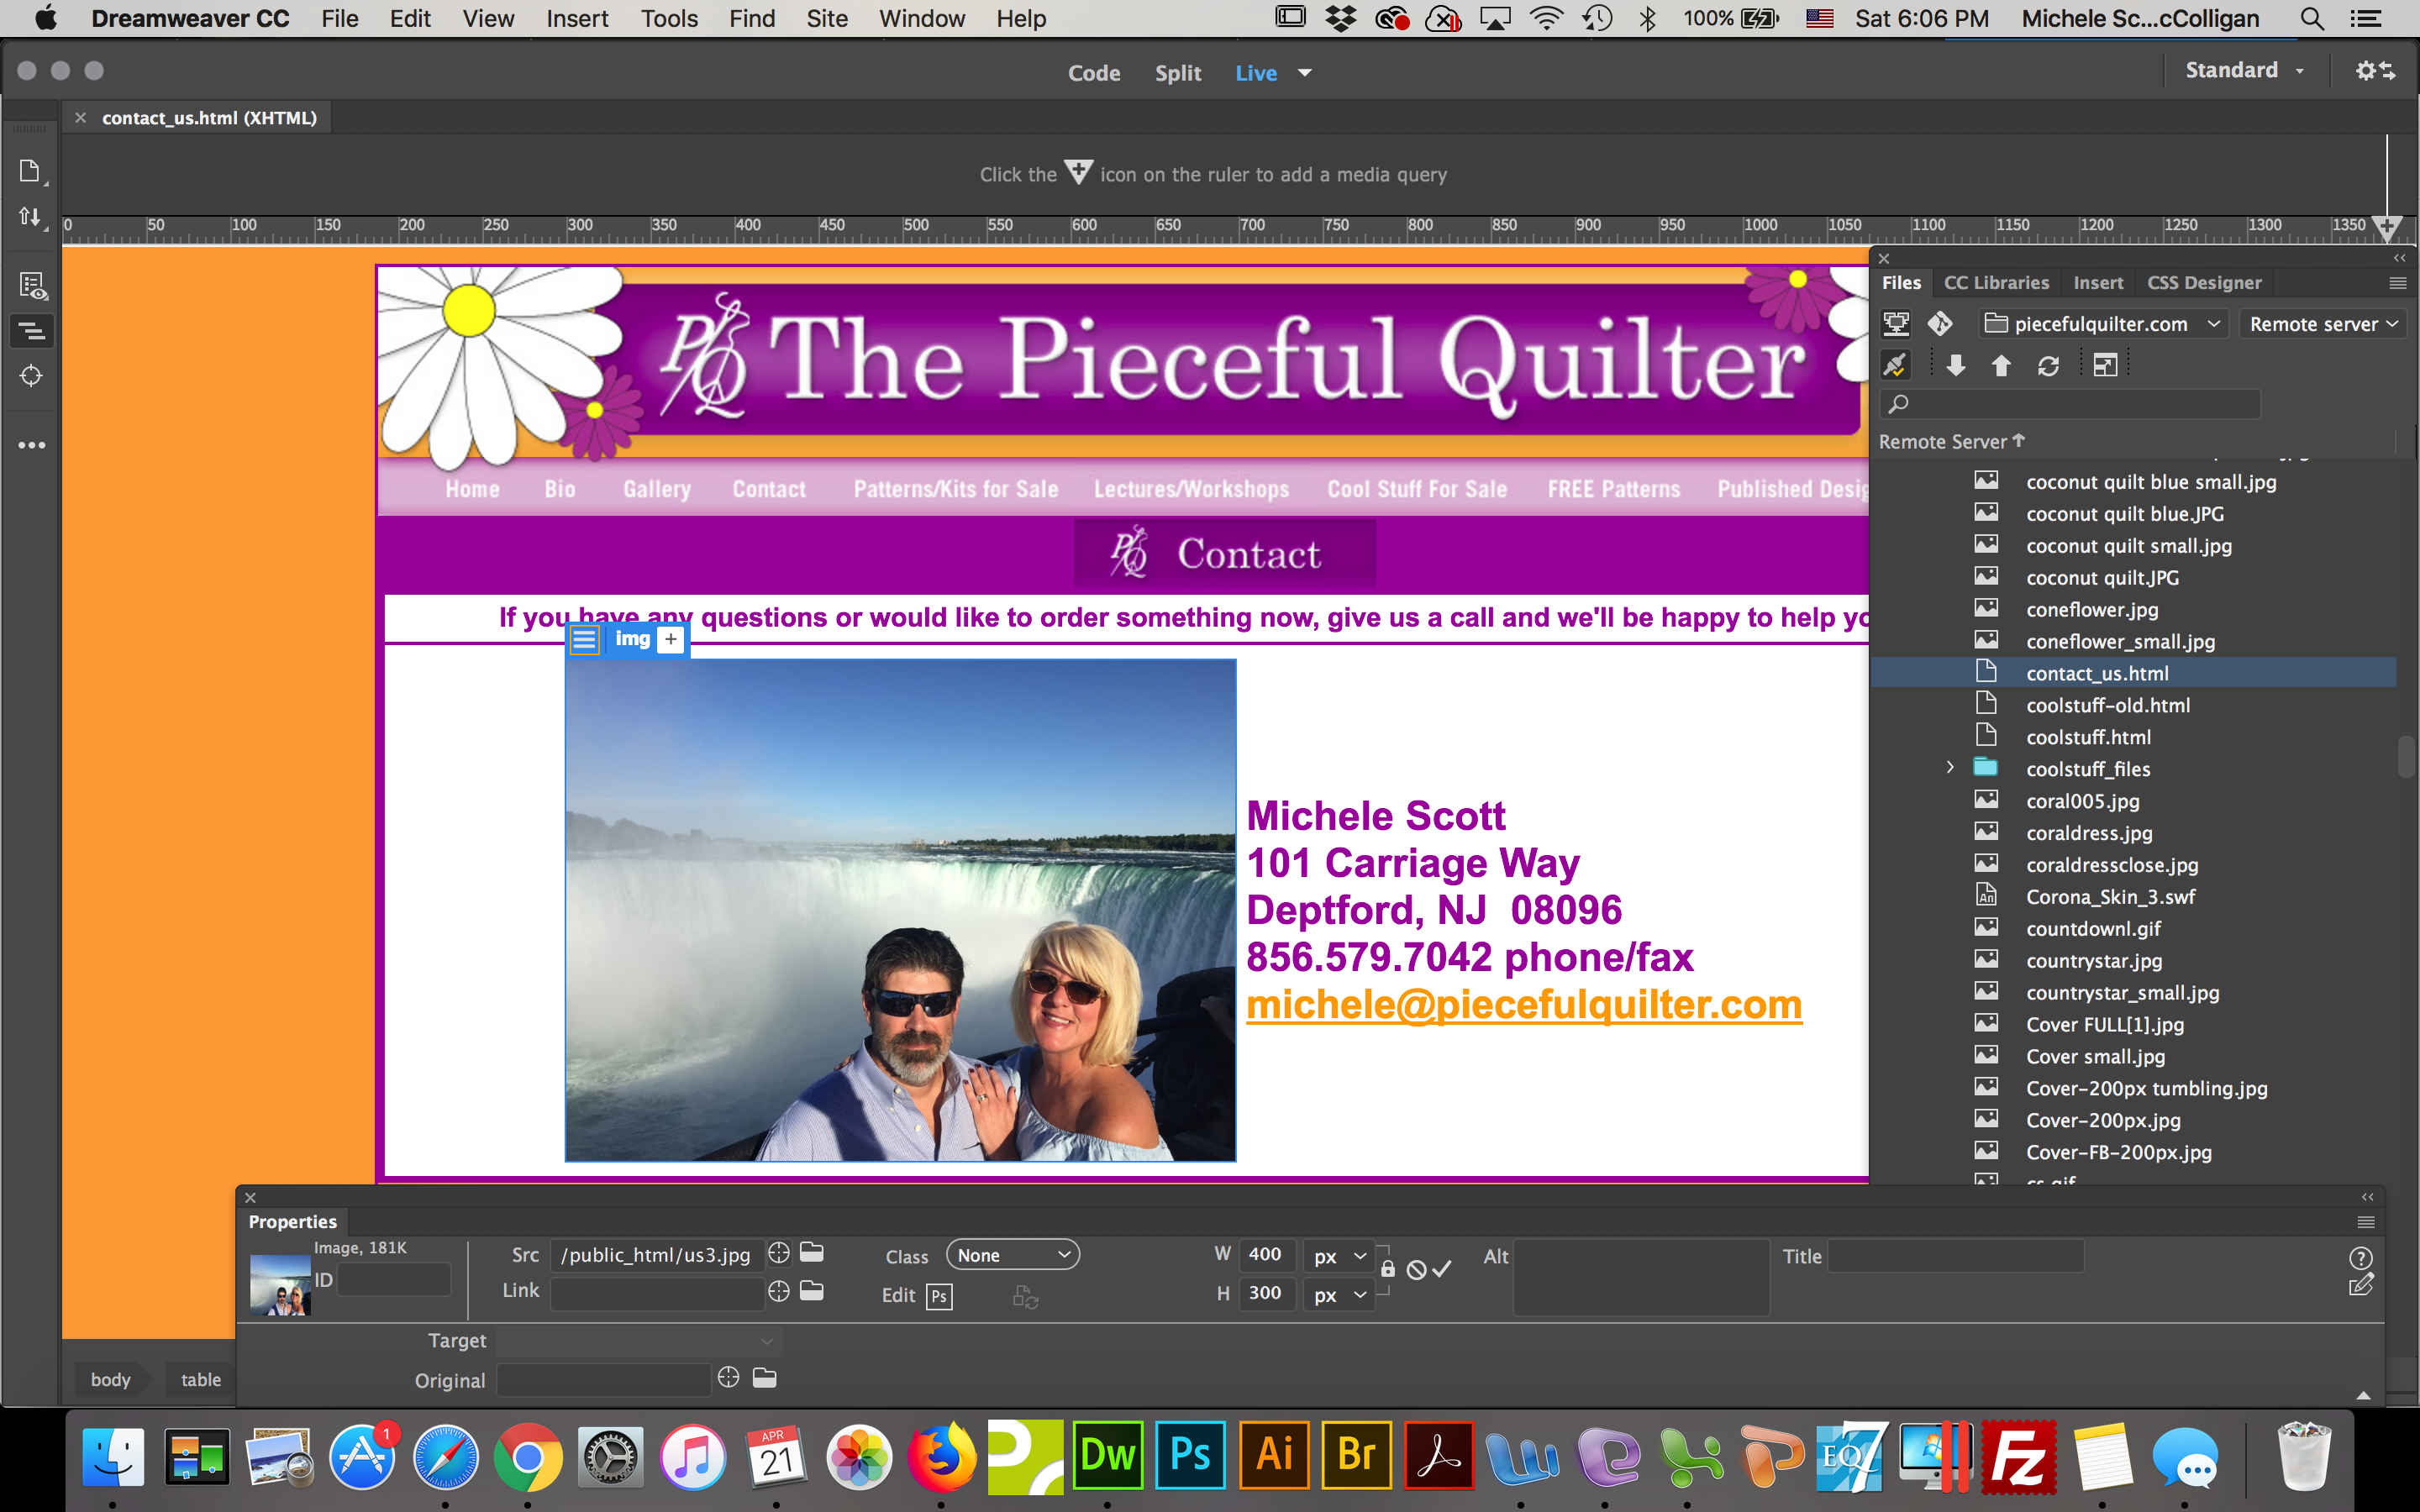Image resolution: width=2420 pixels, height=1512 pixels.
Task: Click the Src point-to-file target icon
Action: (x=778, y=1253)
